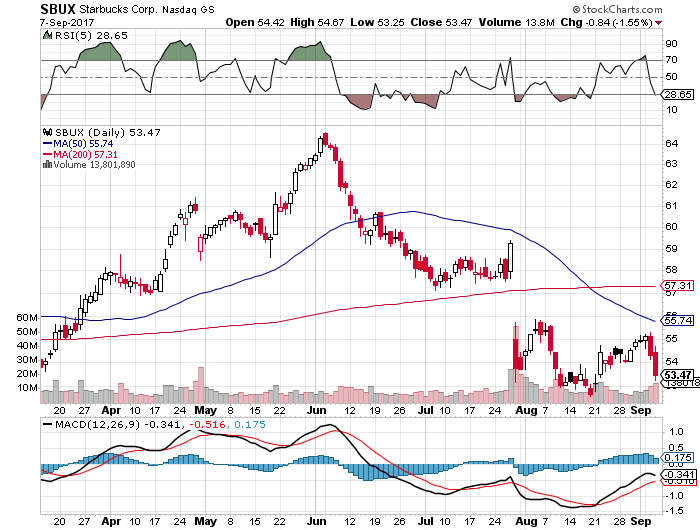
Task: Click the 7-Sep-2017 date label
Action: click(x=67, y=22)
